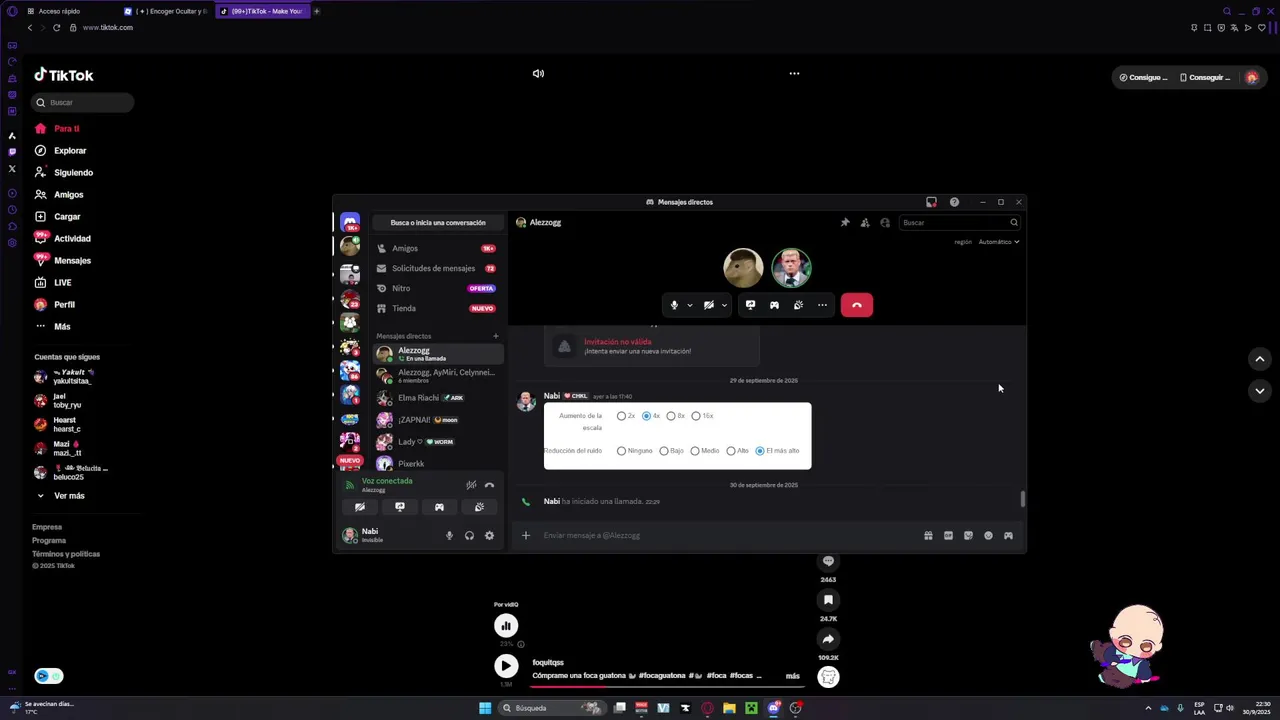The width and height of the screenshot is (1280, 720).
Task: Open TikTok video three-dot options menu
Action: click(794, 73)
